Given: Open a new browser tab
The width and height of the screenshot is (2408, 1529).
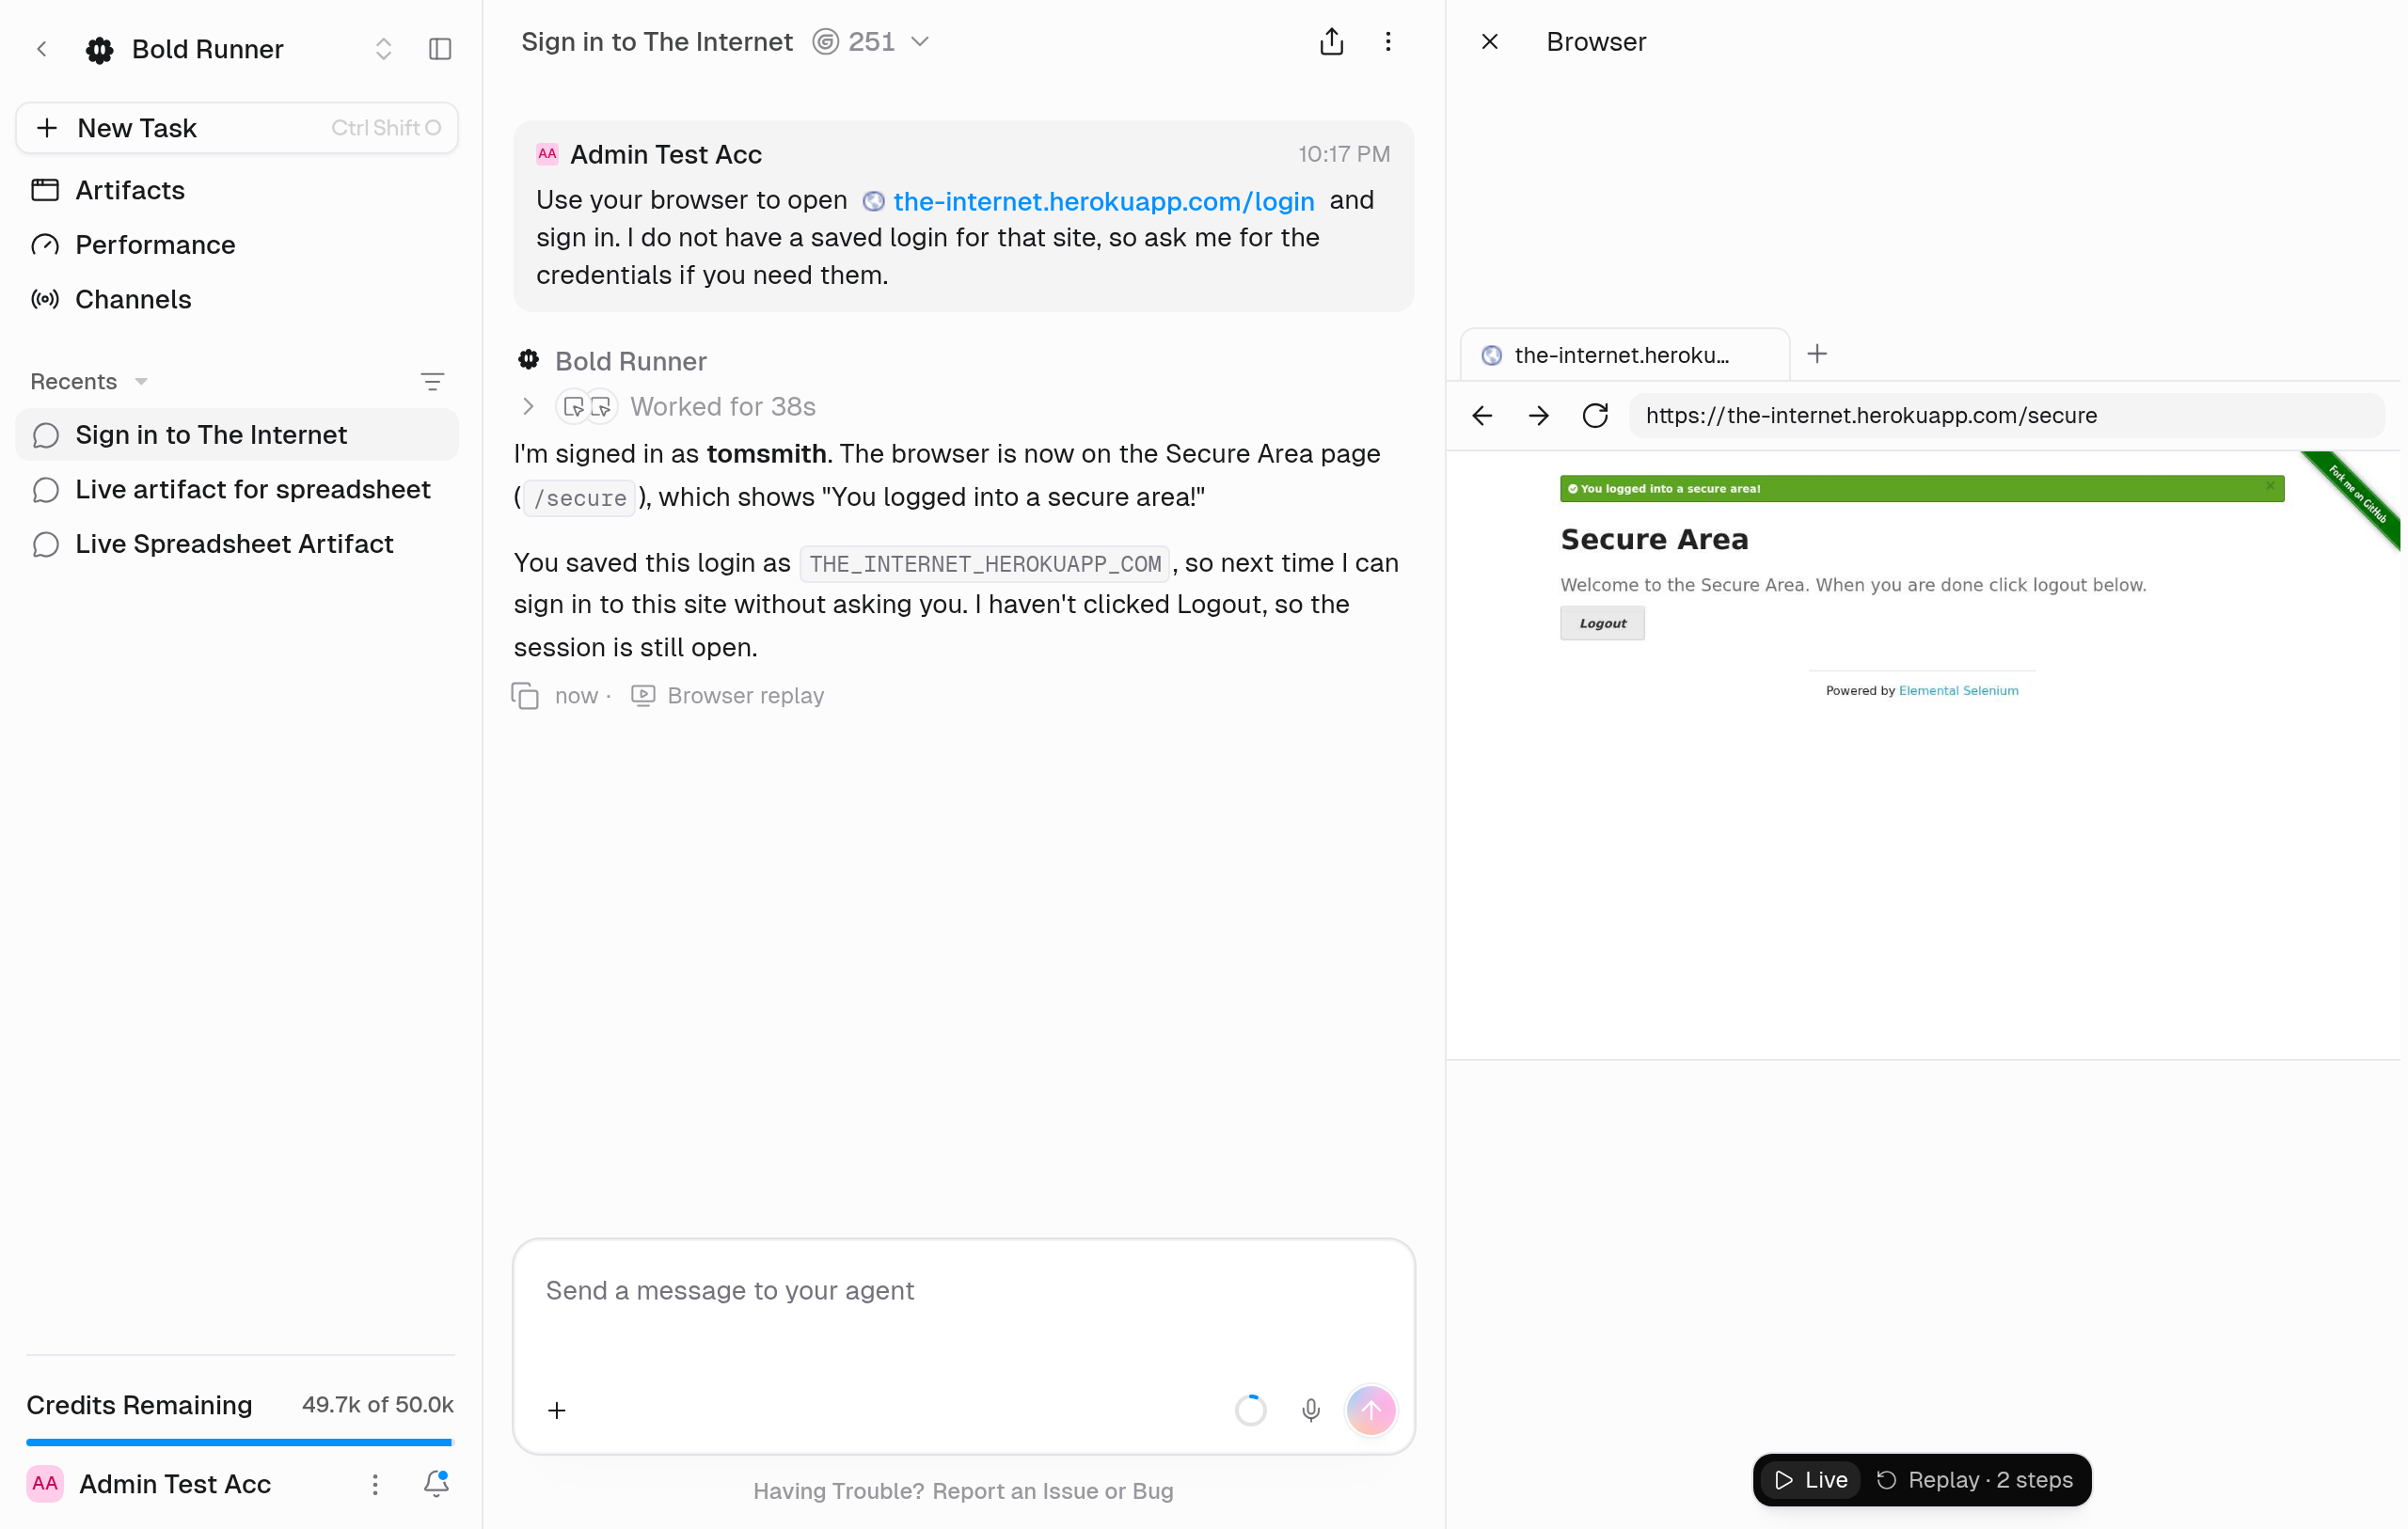Looking at the screenshot, I should (x=1817, y=354).
